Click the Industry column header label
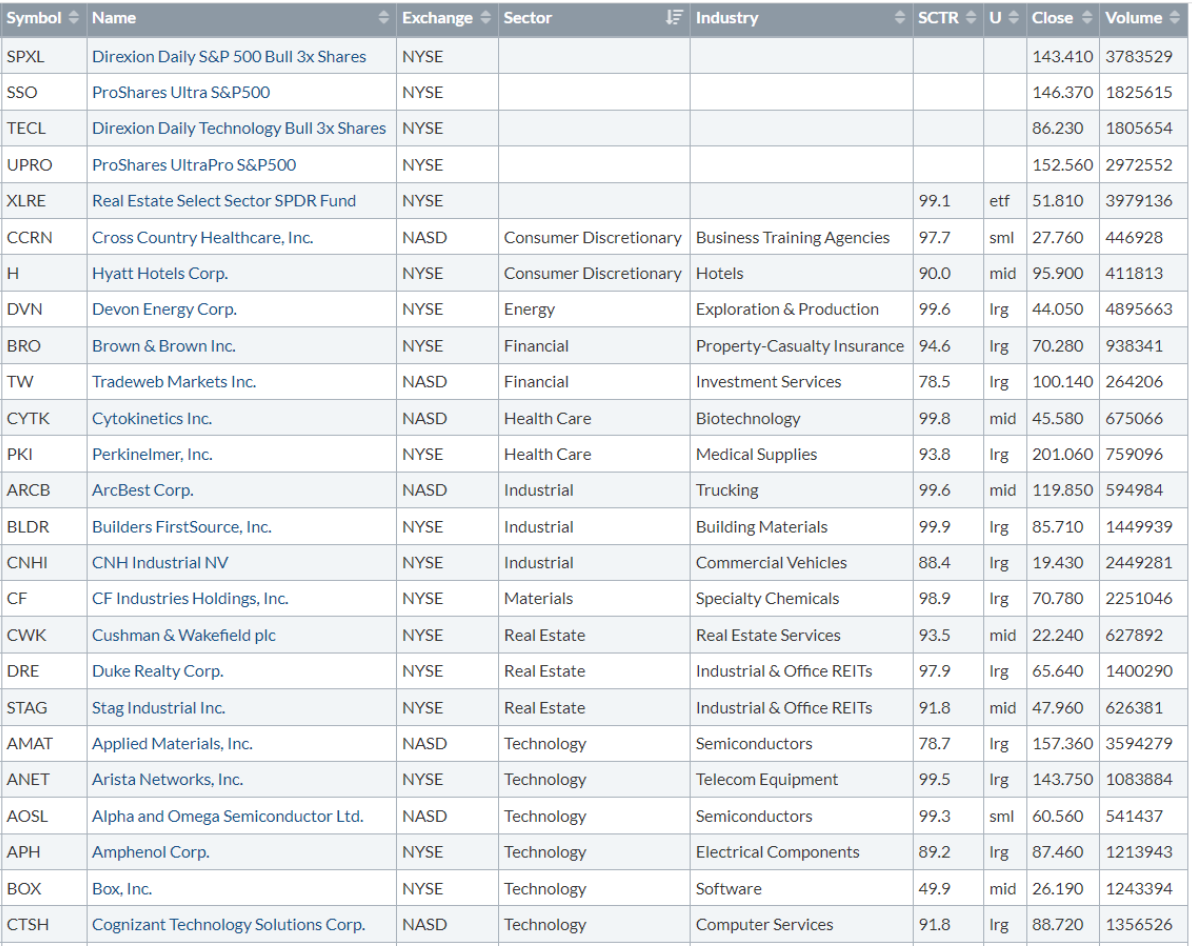This screenshot has height=946, width=1192. point(727,17)
